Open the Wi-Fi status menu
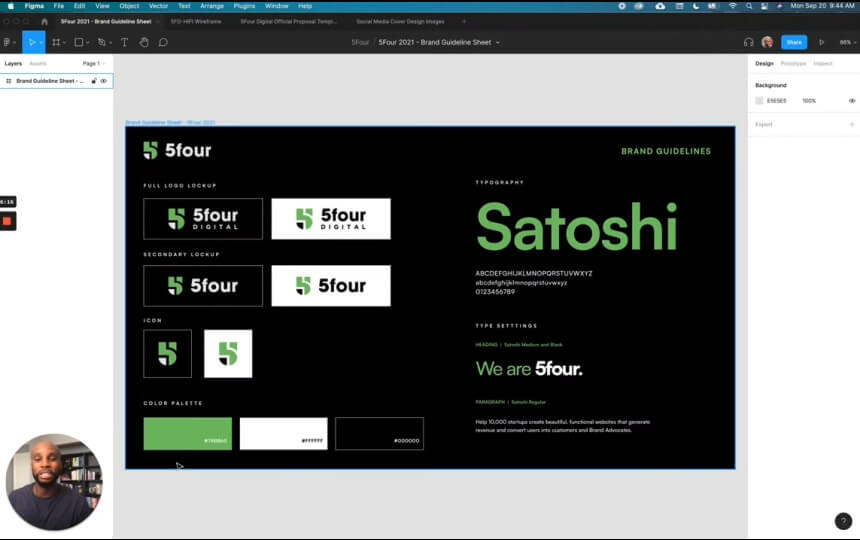The width and height of the screenshot is (860, 540). coord(732,6)
